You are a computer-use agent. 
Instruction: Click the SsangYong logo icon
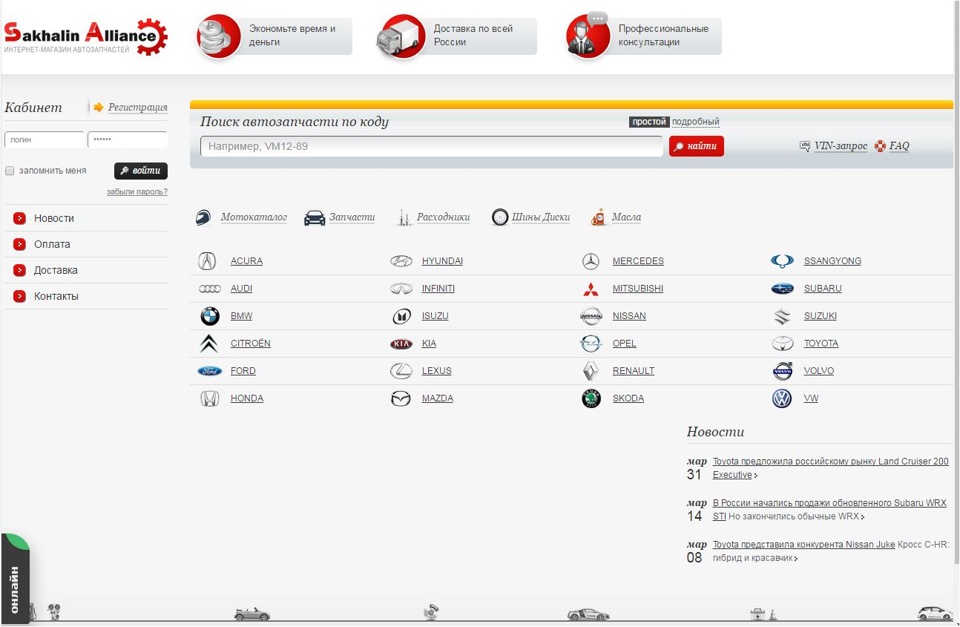pos(782,261)
